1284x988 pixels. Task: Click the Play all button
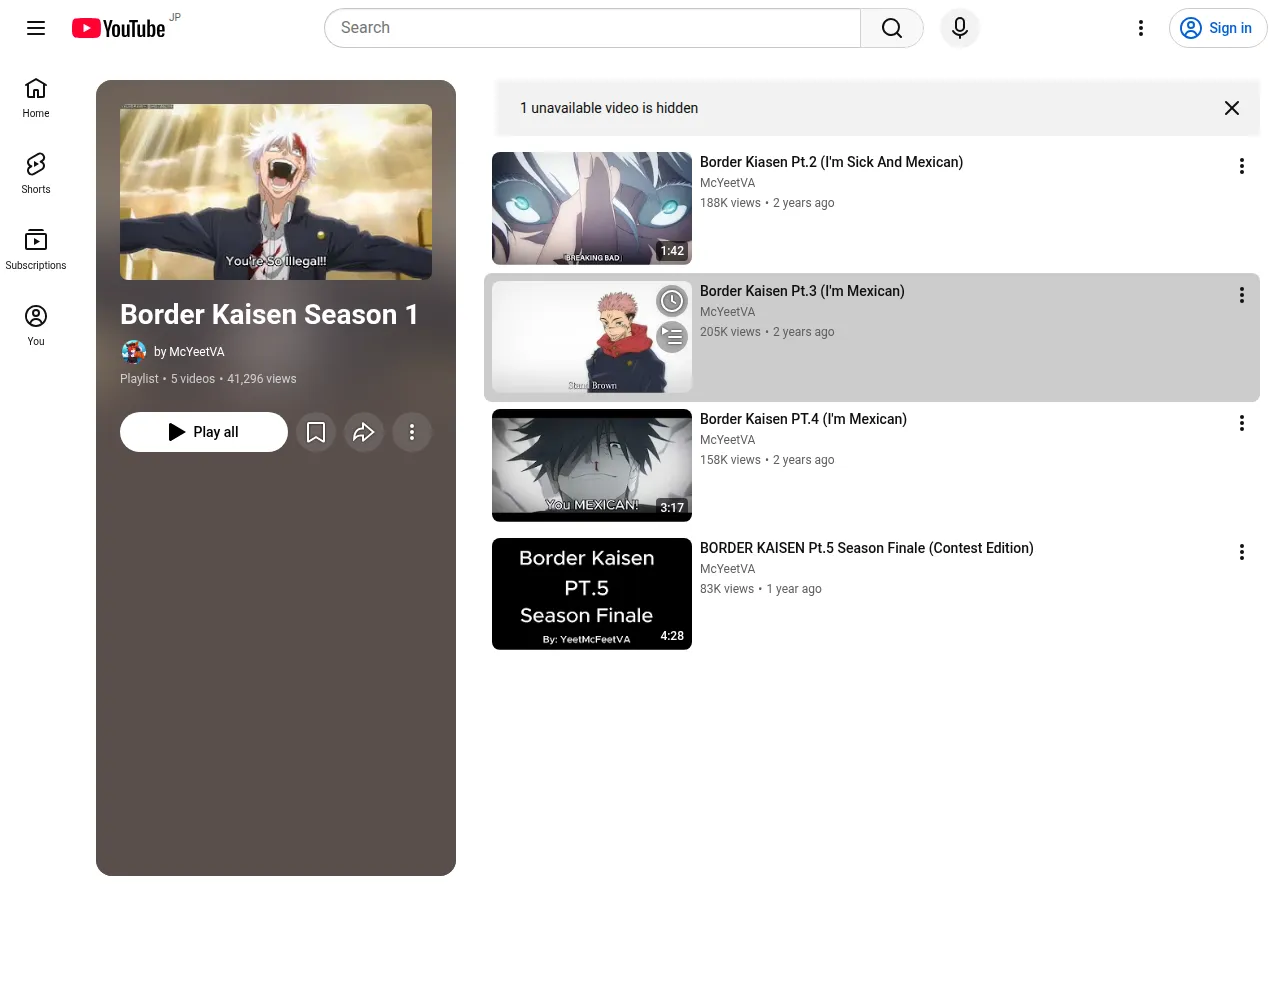pos(204,432)
